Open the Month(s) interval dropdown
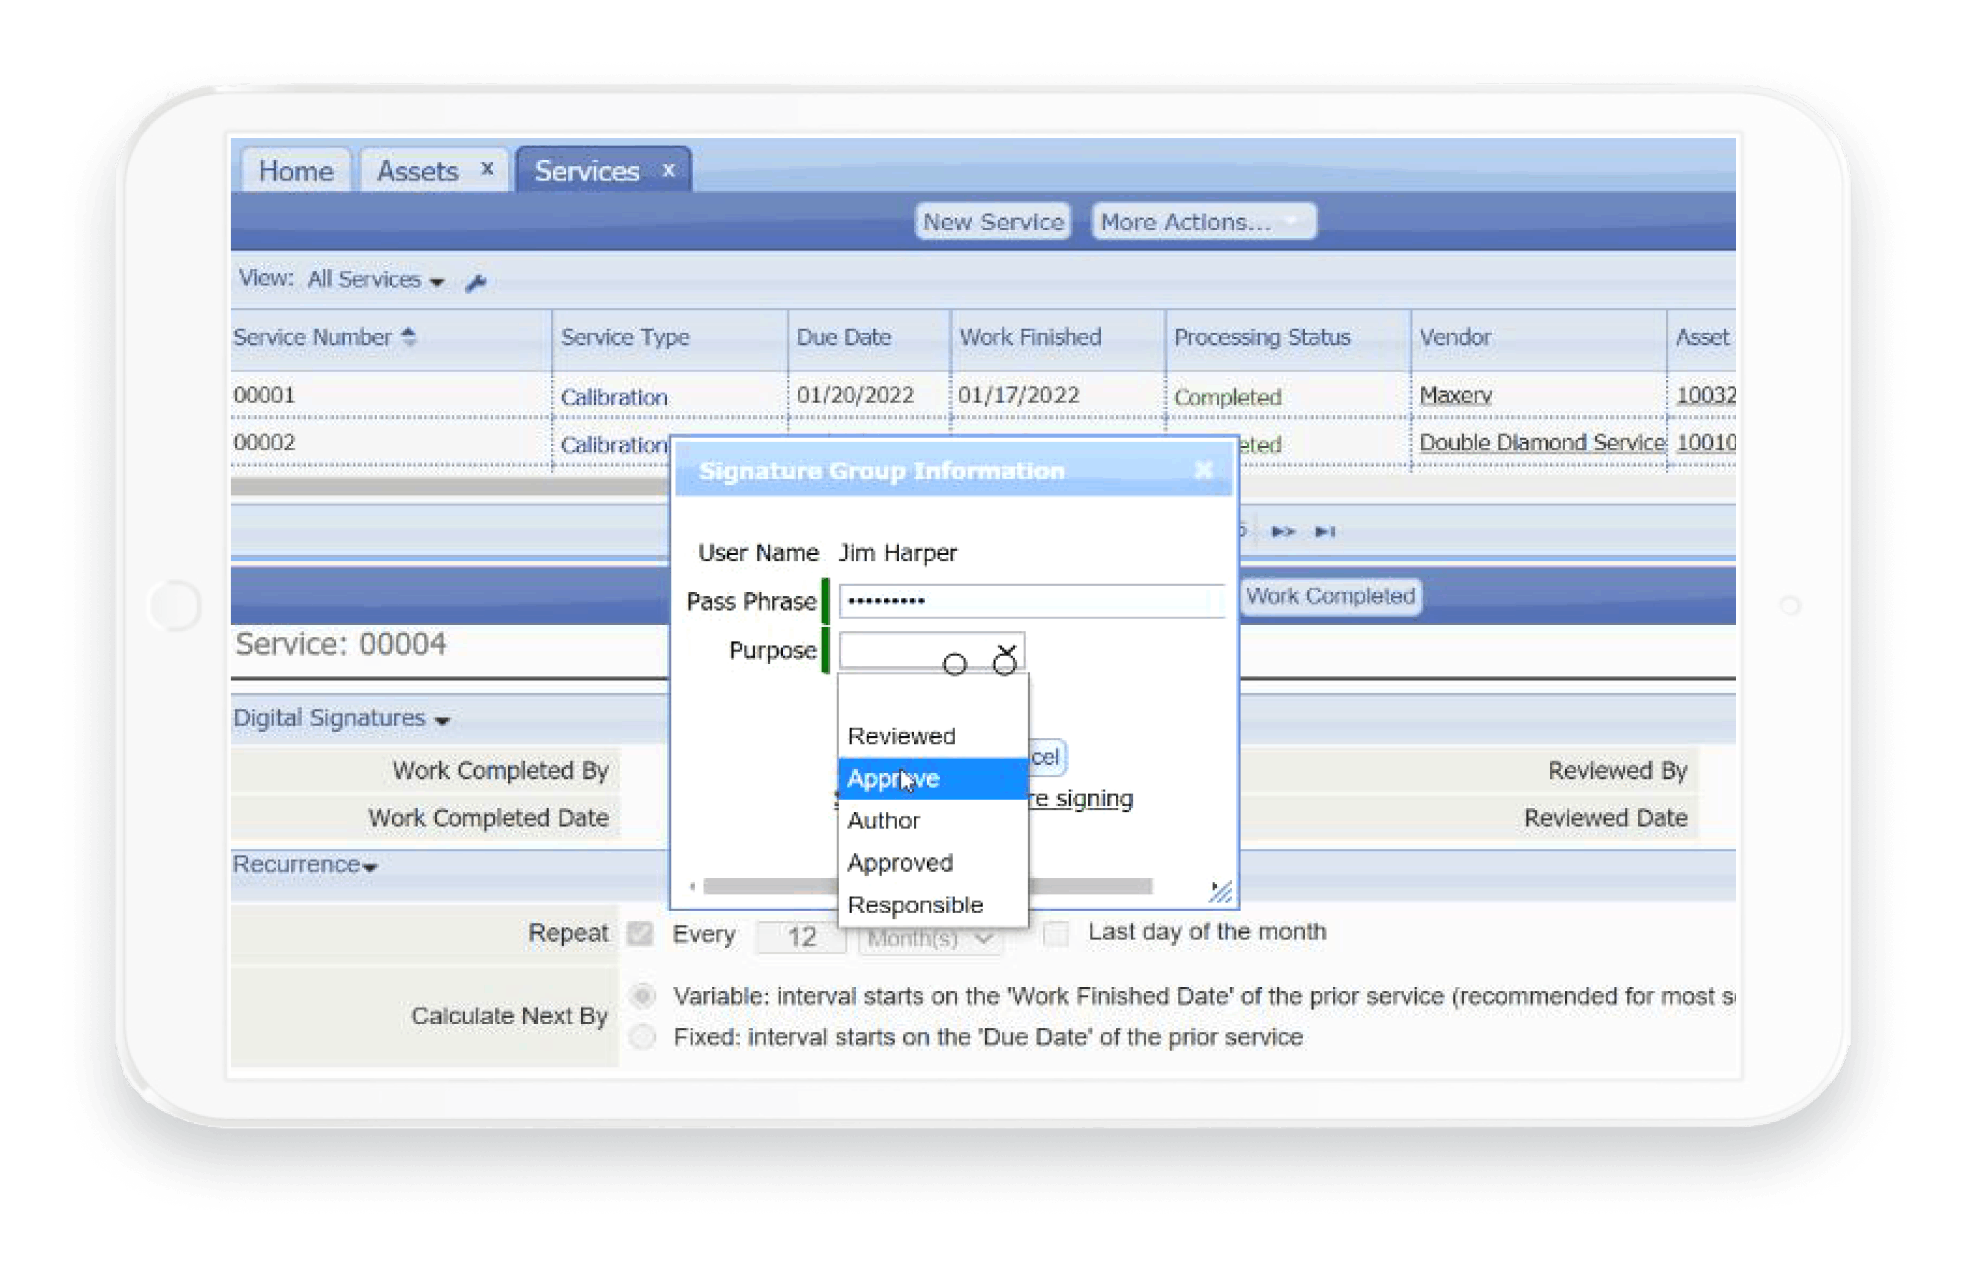The height and width of the screenshot is (1282, 1964). tap(929, 938)
